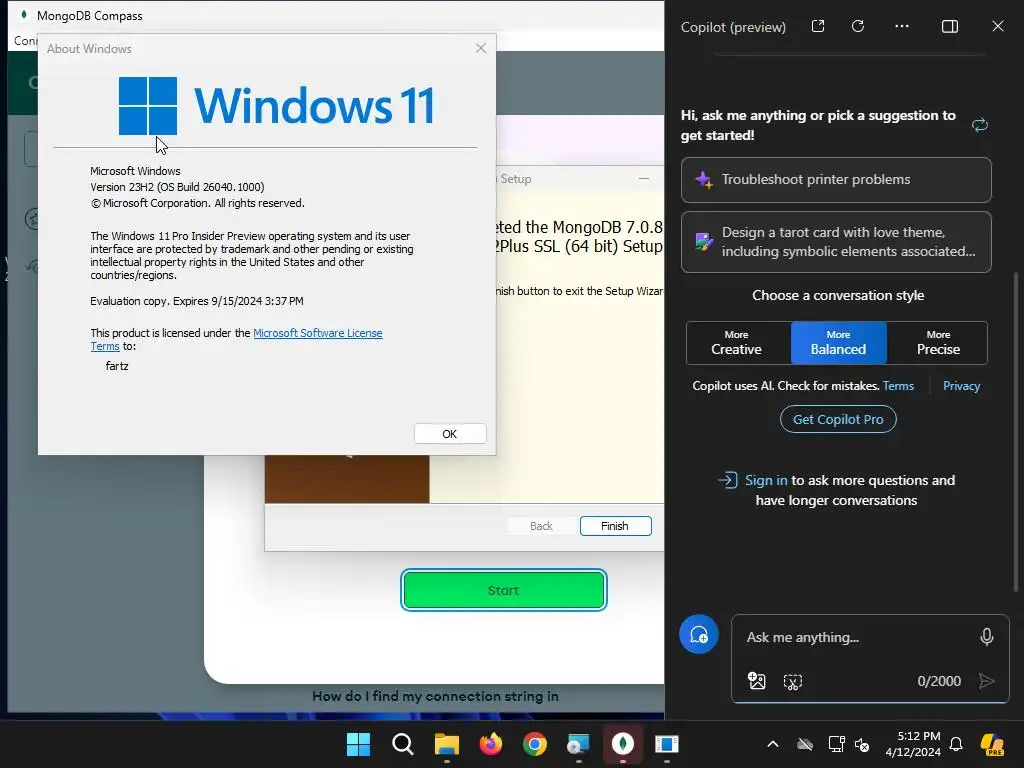Open the notifications bell
The width and height of the screenshot is (1024, 768).
tap(956, 744)
